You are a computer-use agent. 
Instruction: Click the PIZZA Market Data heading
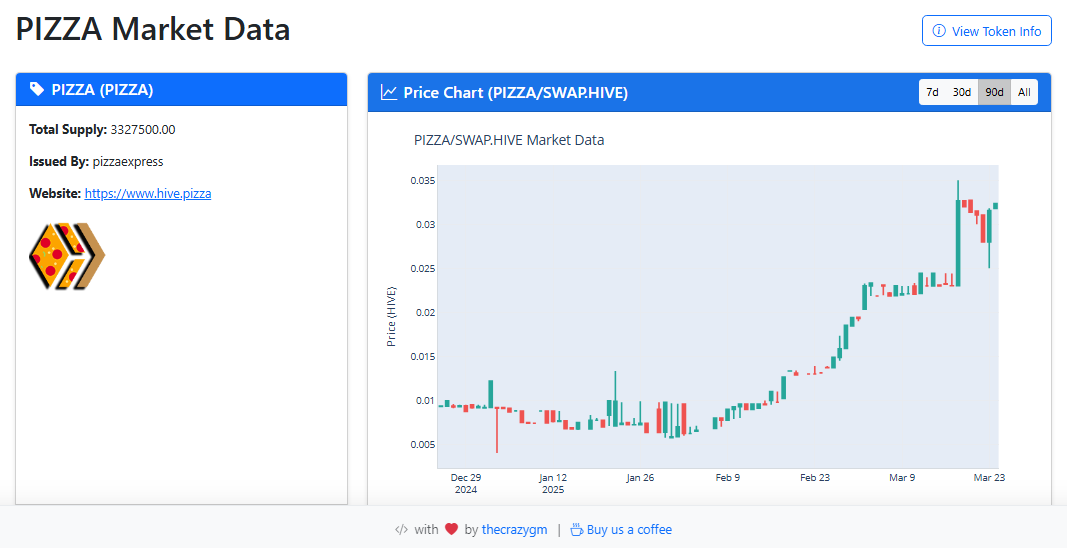153,30
